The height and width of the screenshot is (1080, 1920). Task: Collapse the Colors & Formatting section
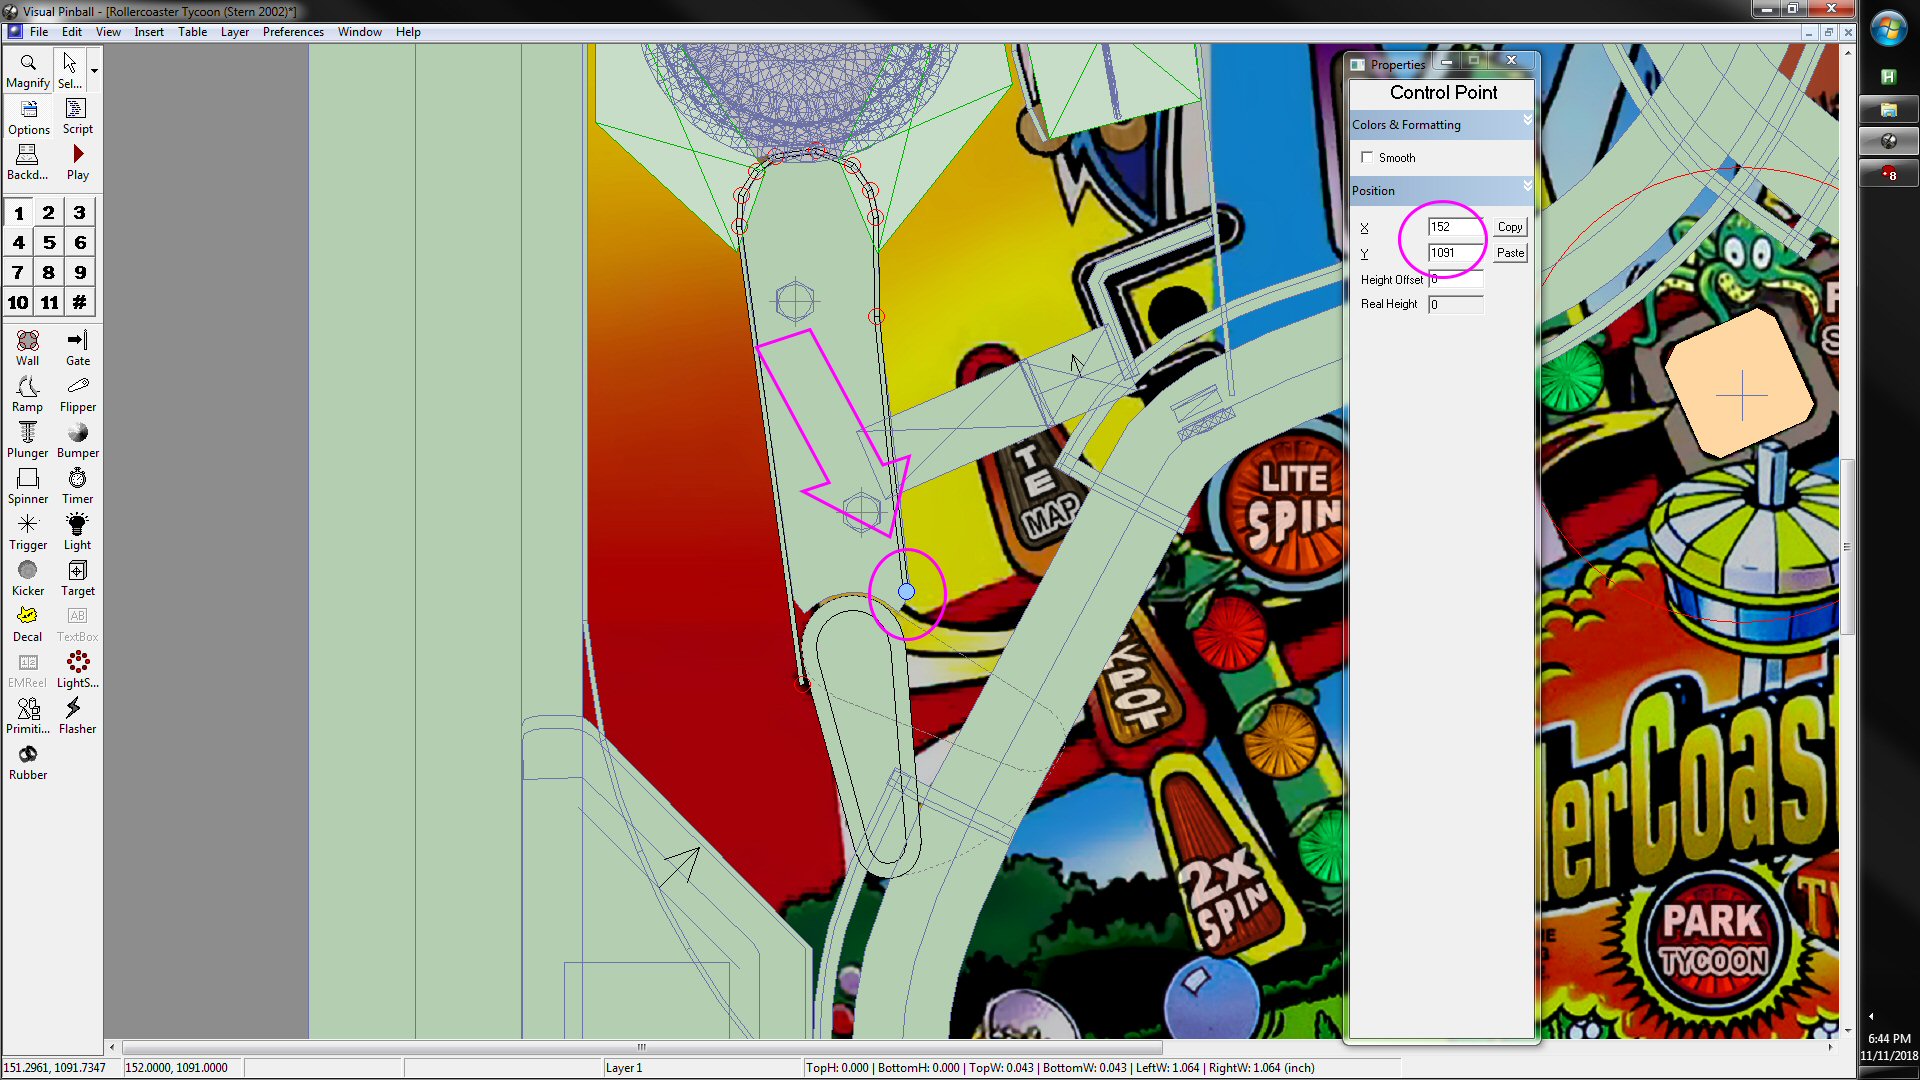tap(1527, 121)
